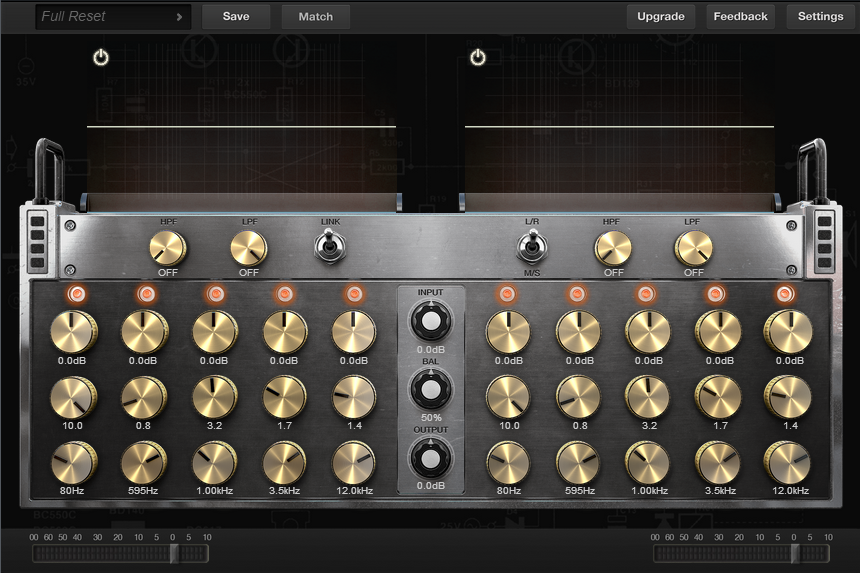
Task: Click the BAL balance knob
Action: coord(431,389)
